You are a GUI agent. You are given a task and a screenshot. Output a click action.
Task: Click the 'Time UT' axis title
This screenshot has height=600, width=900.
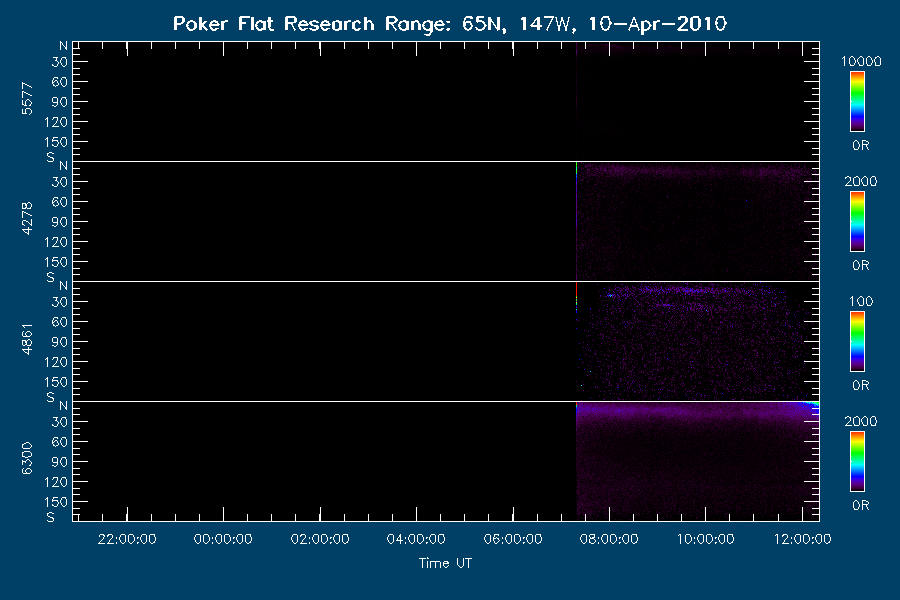coord(445,563)
